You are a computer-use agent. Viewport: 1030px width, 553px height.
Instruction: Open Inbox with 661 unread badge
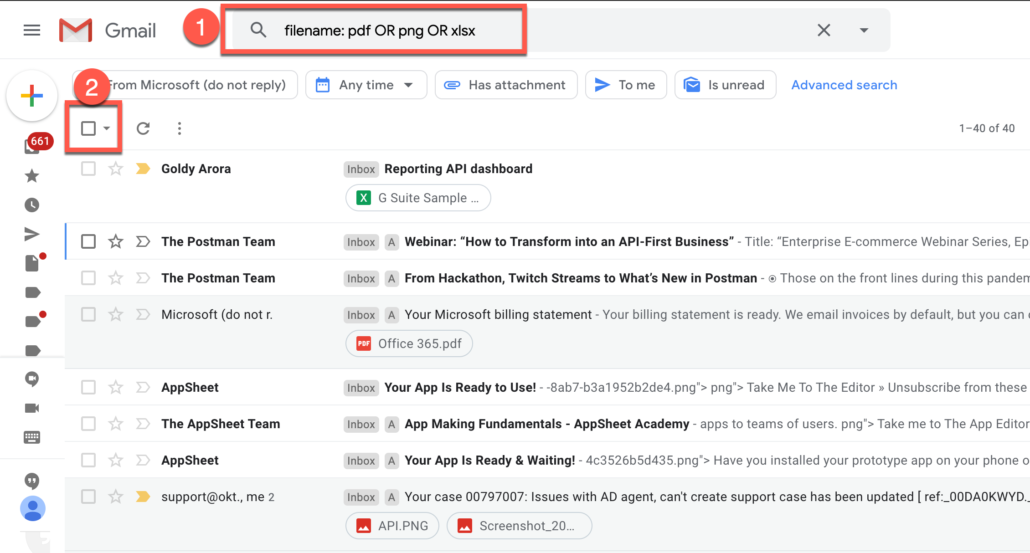coord(37,144)
